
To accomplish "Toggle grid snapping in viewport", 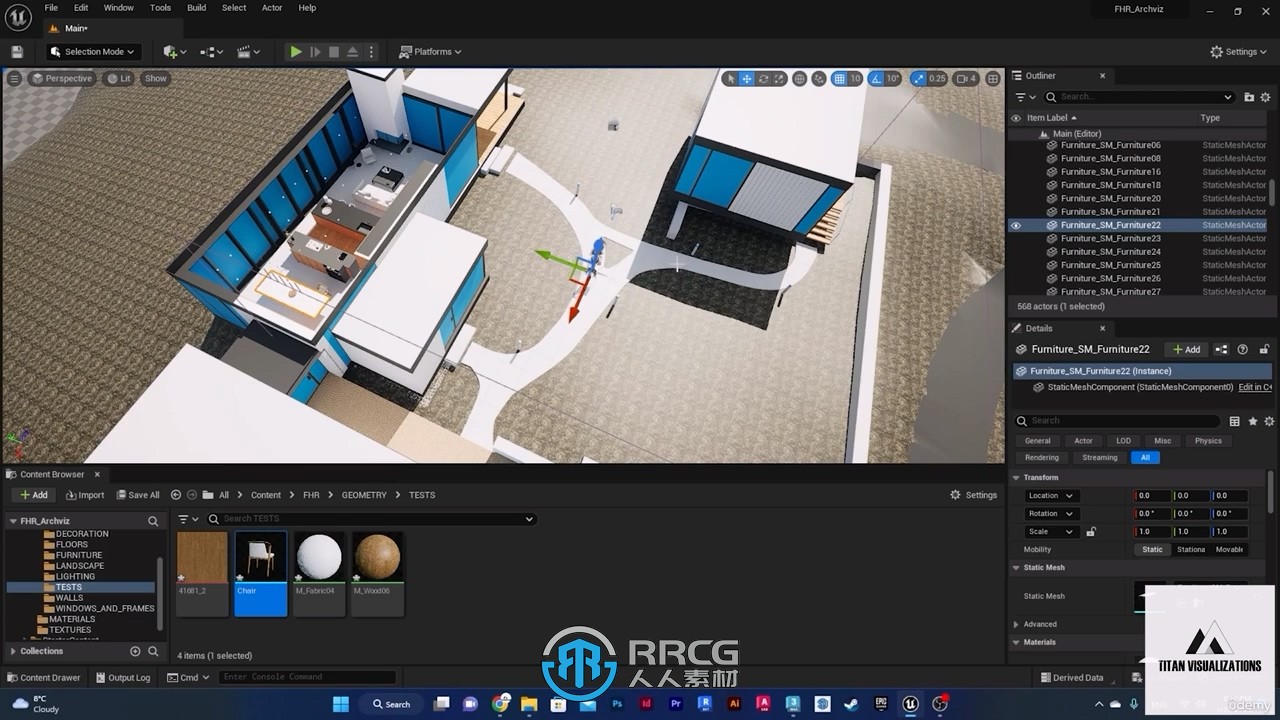I will tap(840, 78).
